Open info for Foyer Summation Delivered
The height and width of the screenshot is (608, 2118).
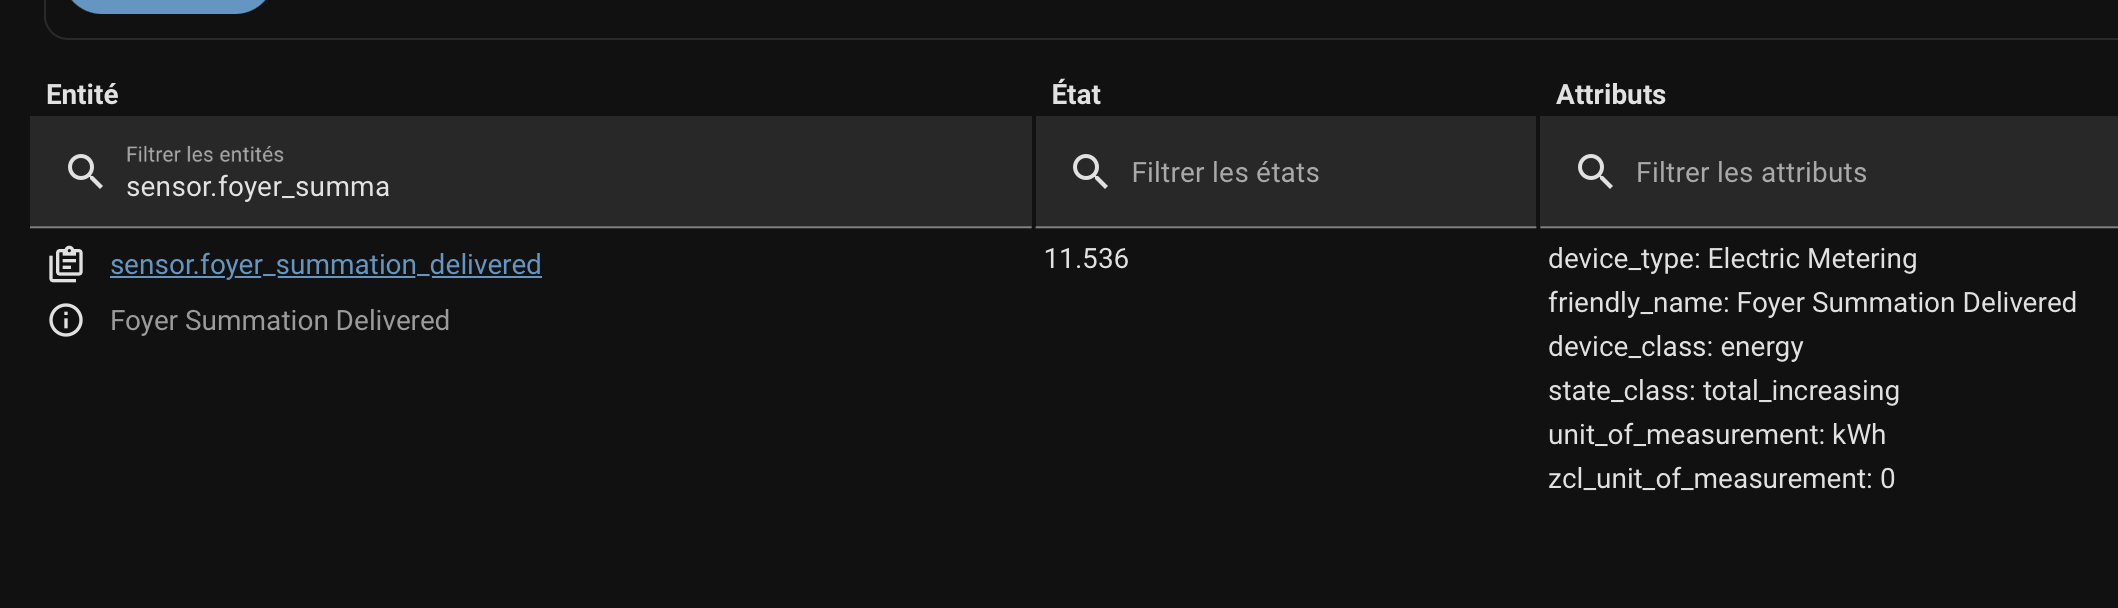[x=66, y=320]
